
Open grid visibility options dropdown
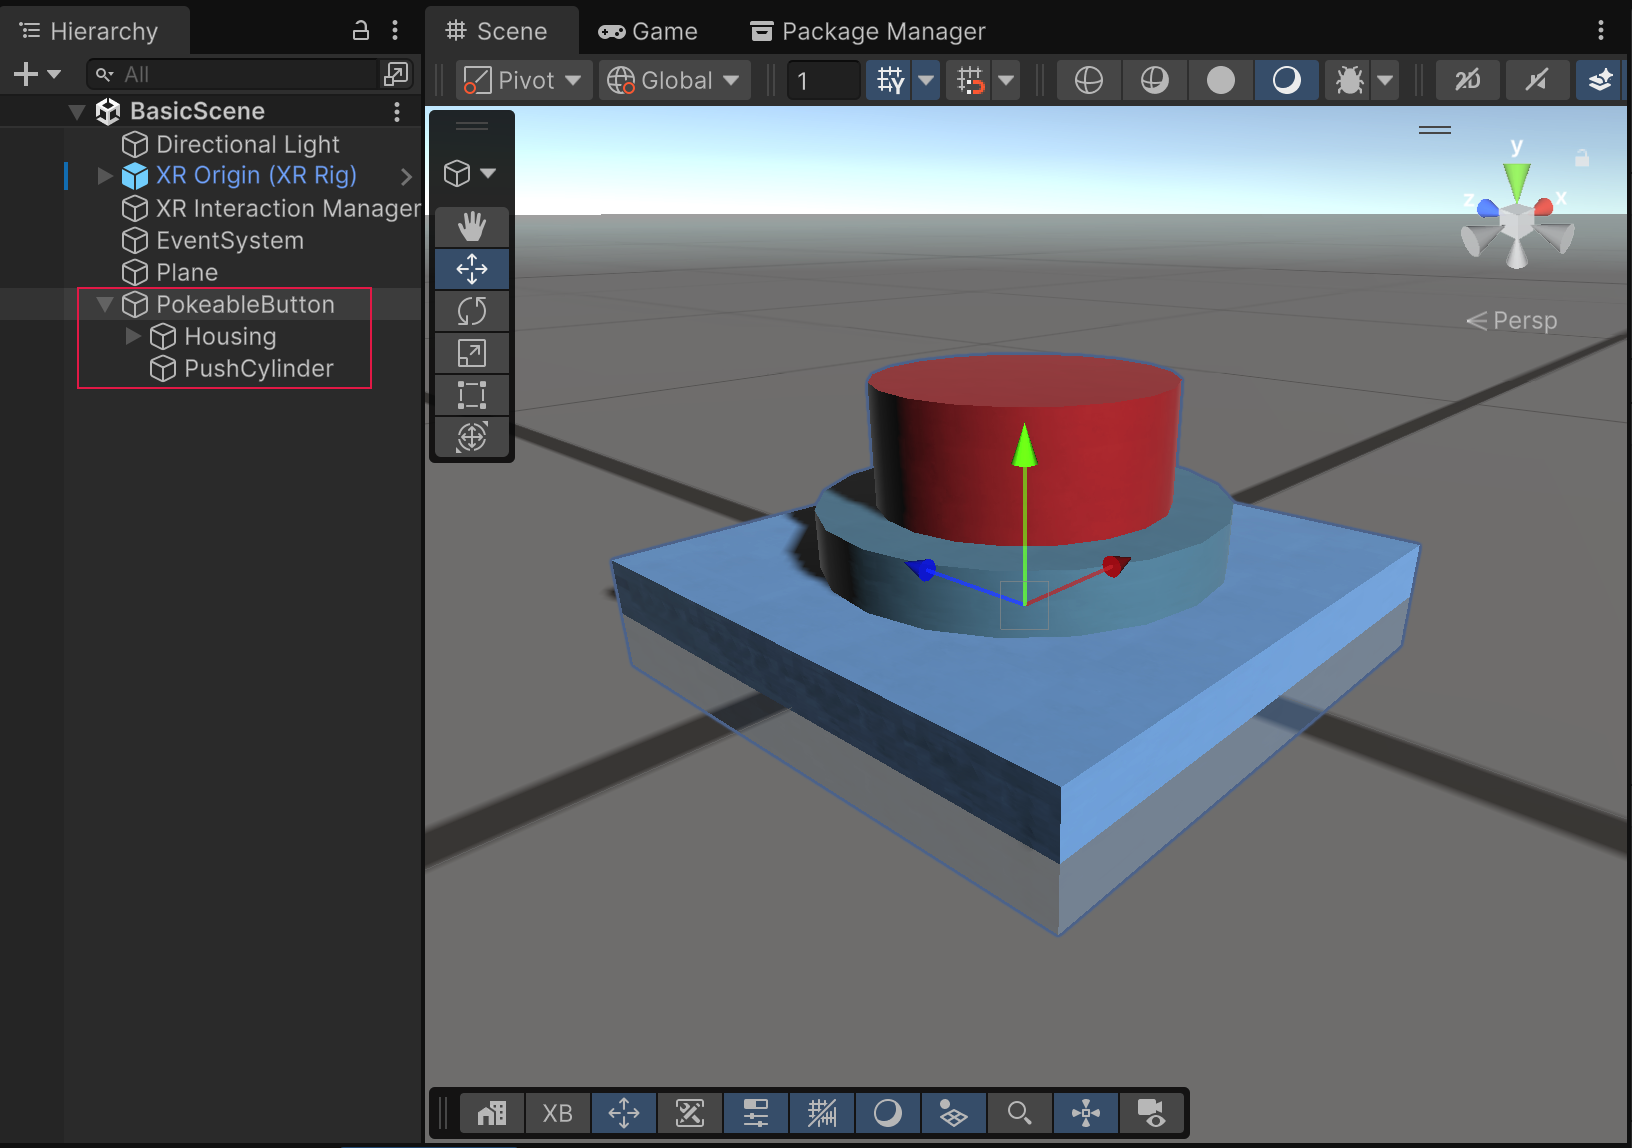pos(927,80)
